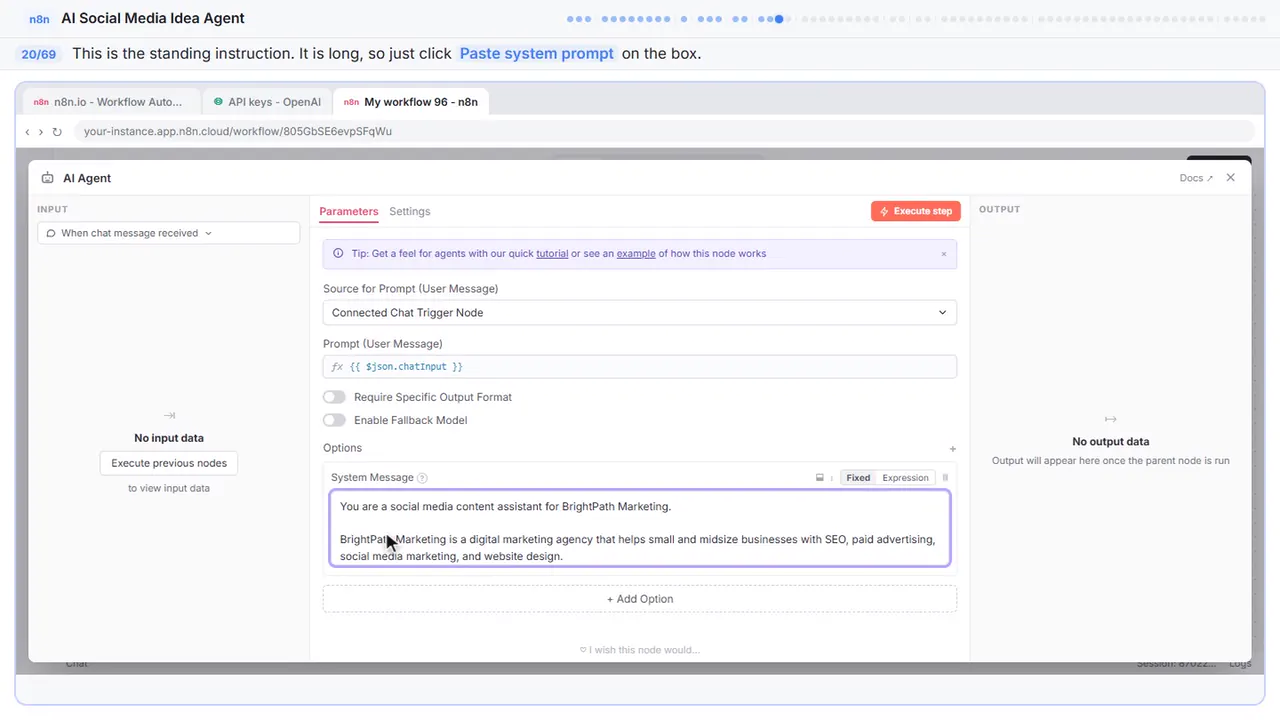Click the Execute step button

tap(916, 211)
